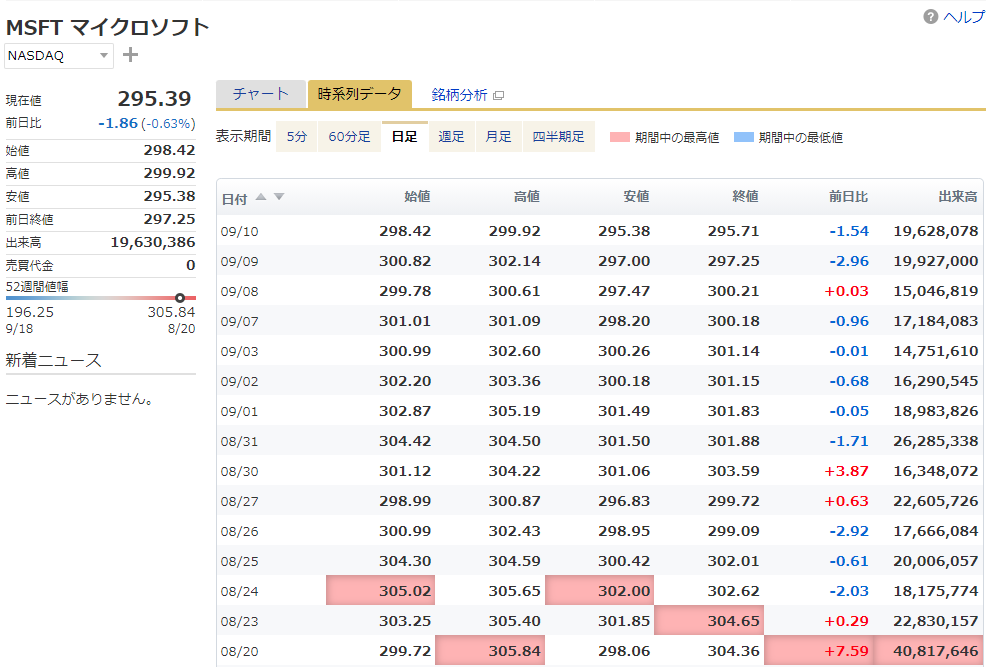Click the previous close value in sidebar

click(x=169, y=220)
